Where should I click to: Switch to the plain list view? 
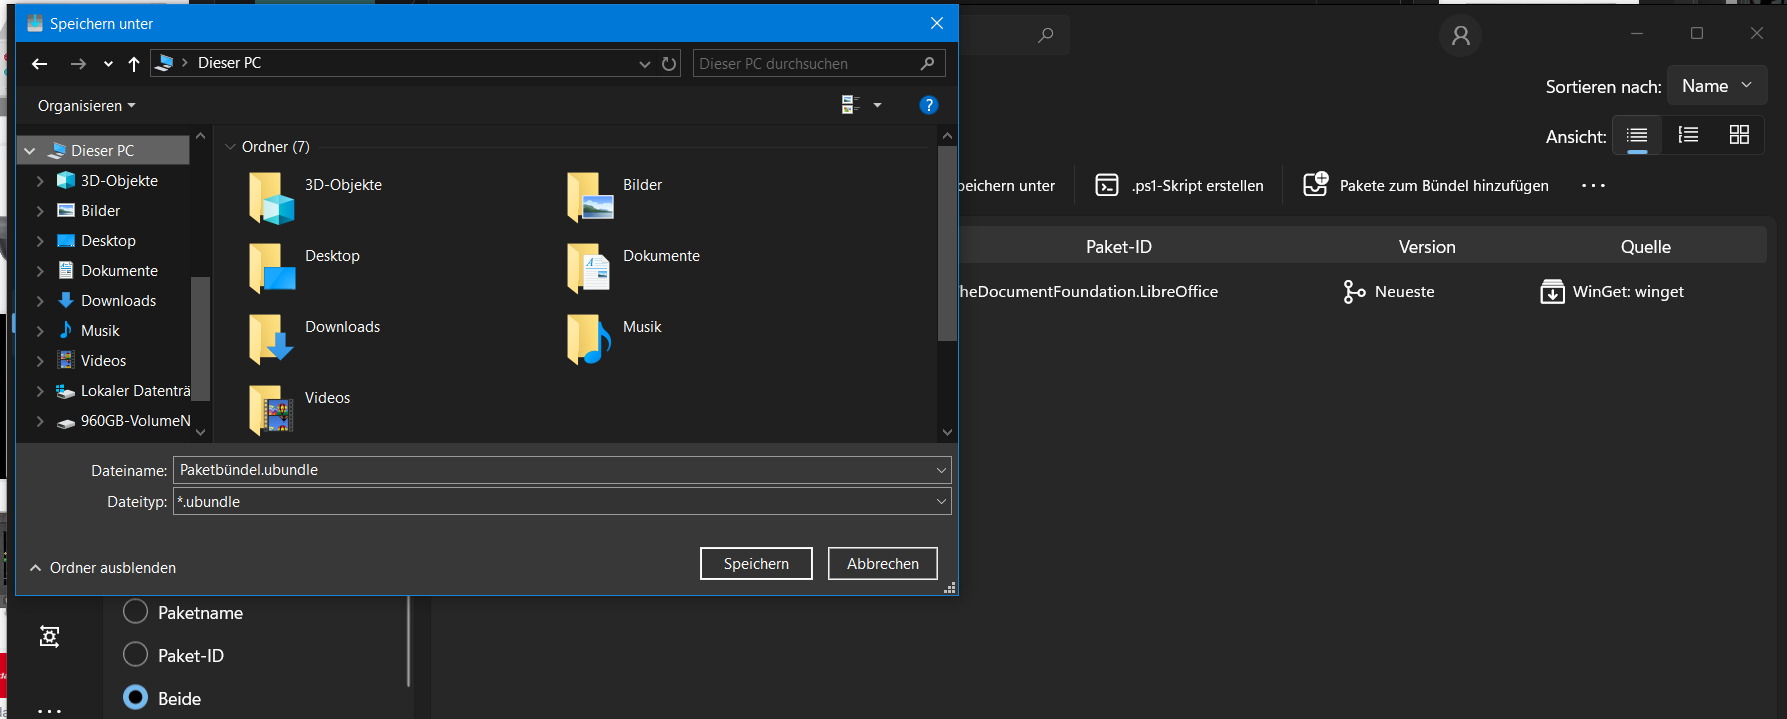tap(1637, 135)
